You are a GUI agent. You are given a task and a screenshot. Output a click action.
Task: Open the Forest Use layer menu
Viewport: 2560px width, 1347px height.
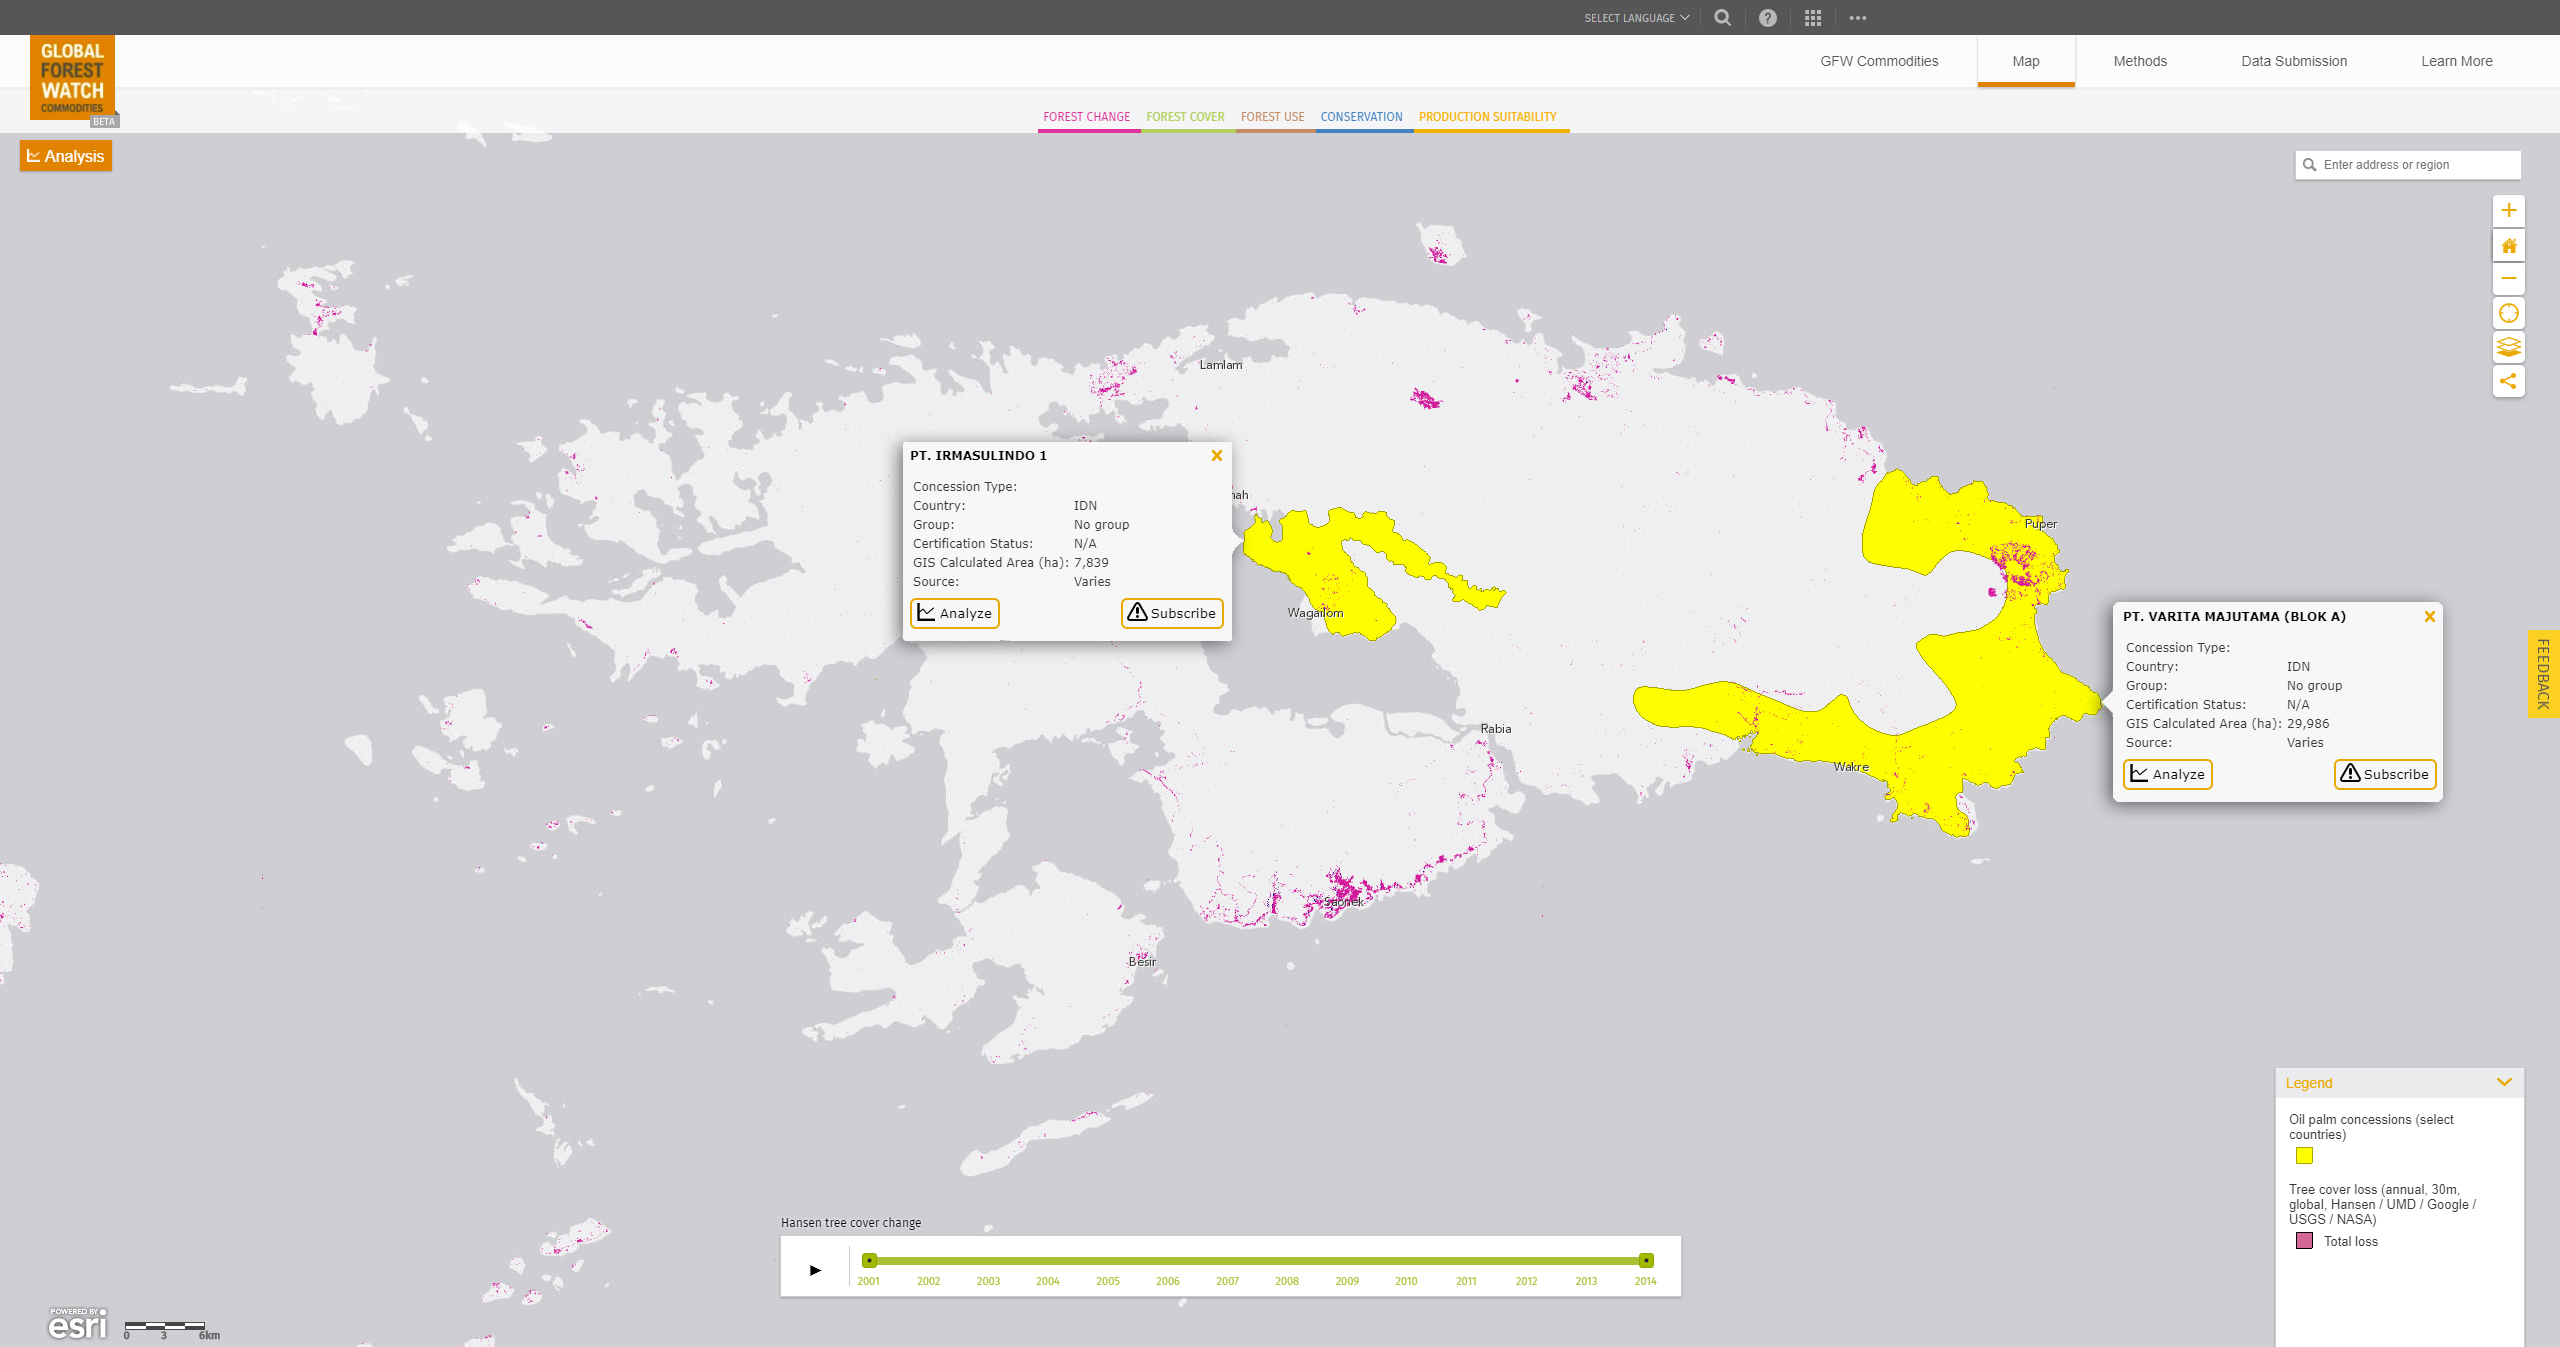[x=1273, y=117]
